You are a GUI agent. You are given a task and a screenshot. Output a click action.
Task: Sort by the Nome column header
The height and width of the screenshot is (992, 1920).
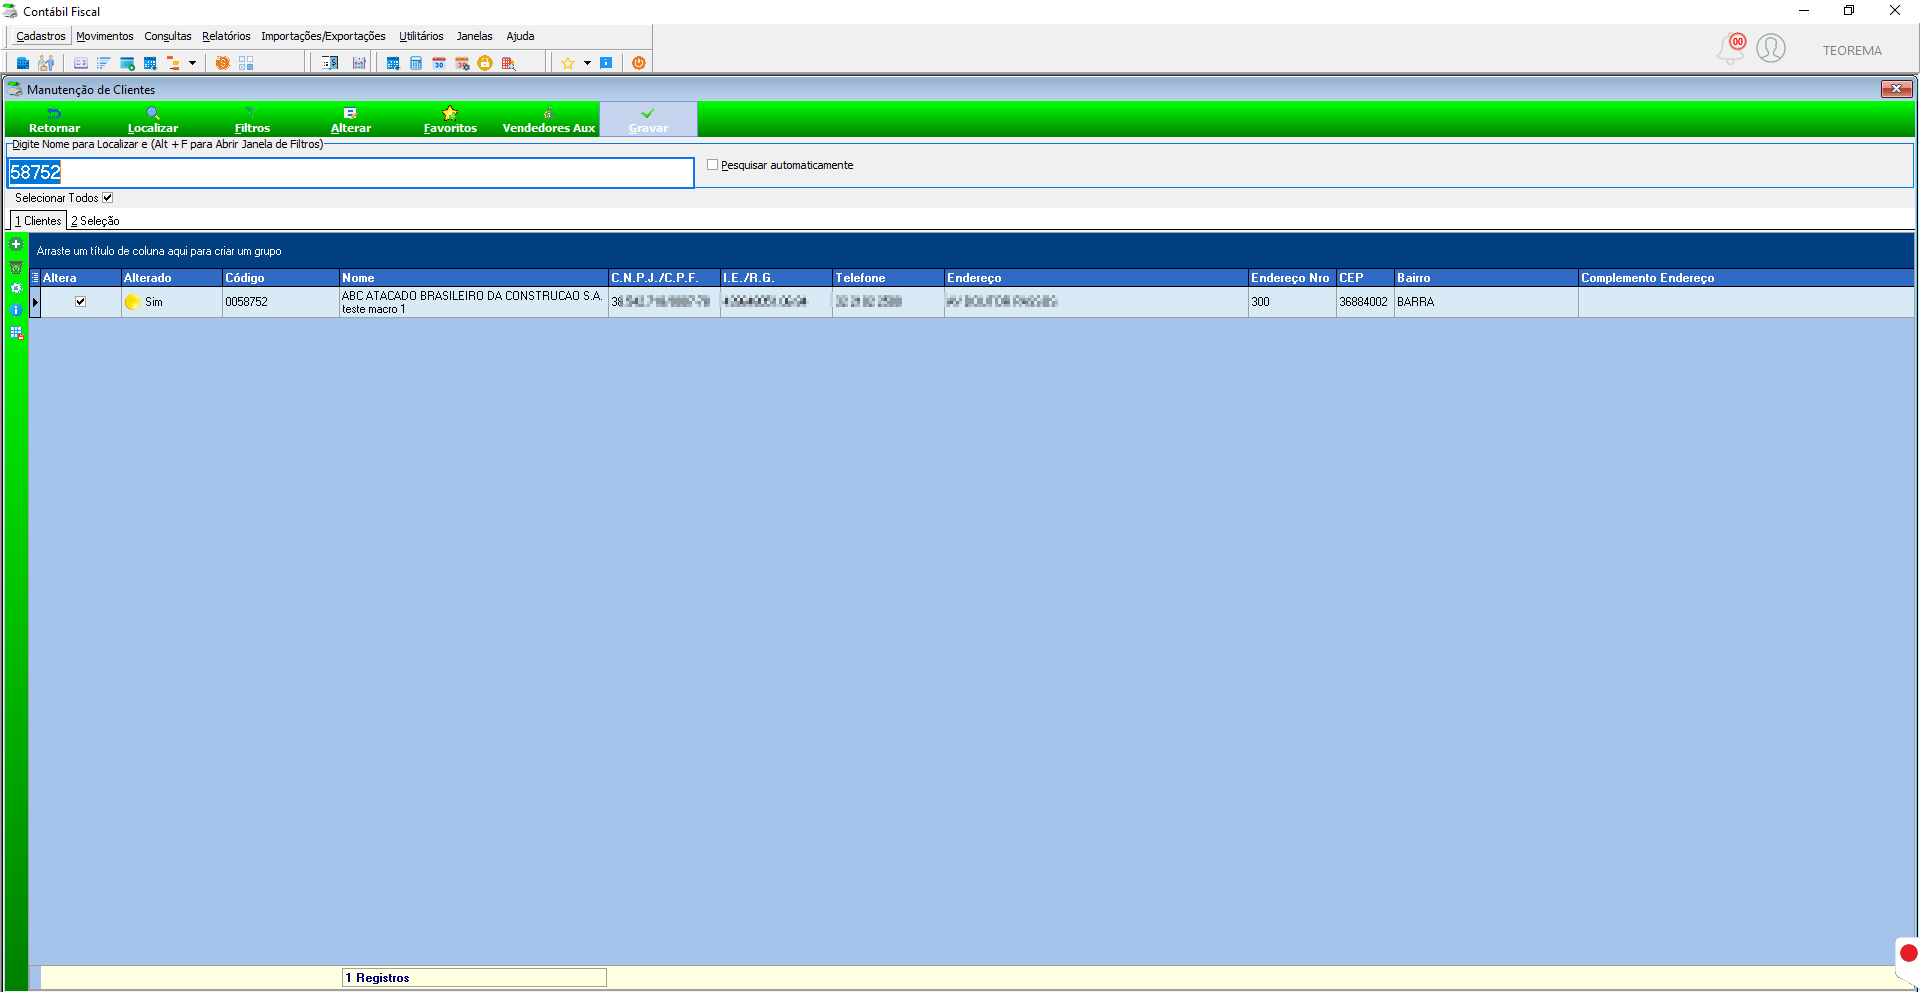474,278
